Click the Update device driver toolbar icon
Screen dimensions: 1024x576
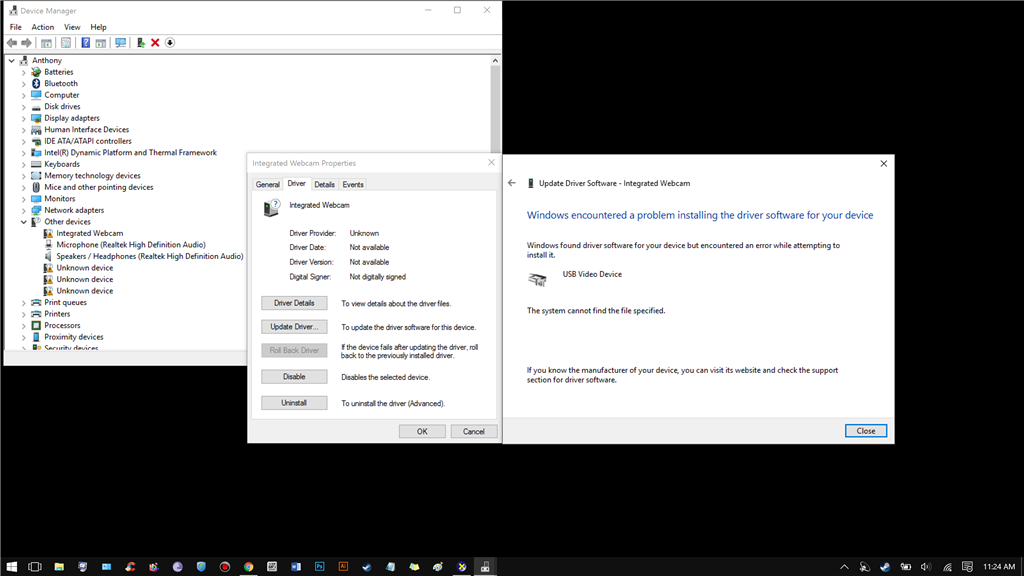click(x=140, y=43)
